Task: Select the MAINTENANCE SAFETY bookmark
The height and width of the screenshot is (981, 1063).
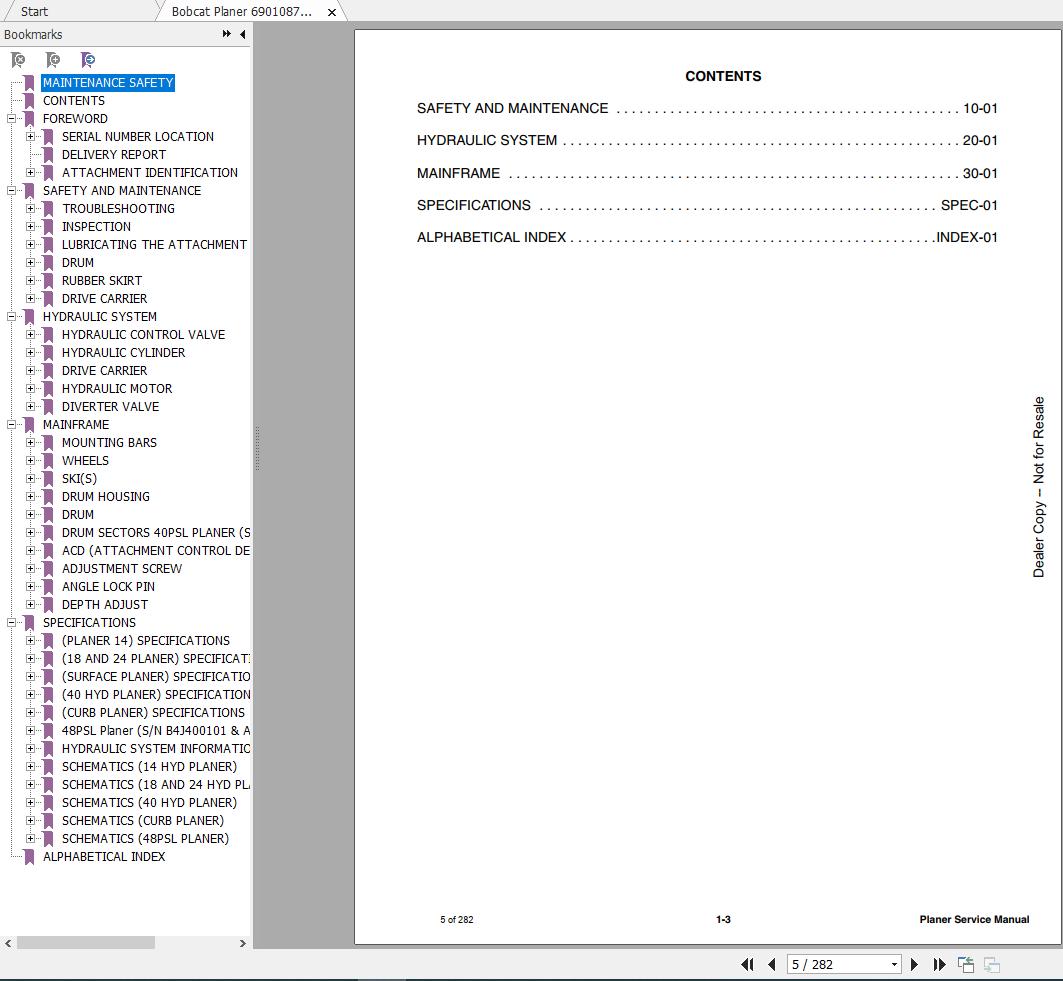Action: (x=108, y=83)
